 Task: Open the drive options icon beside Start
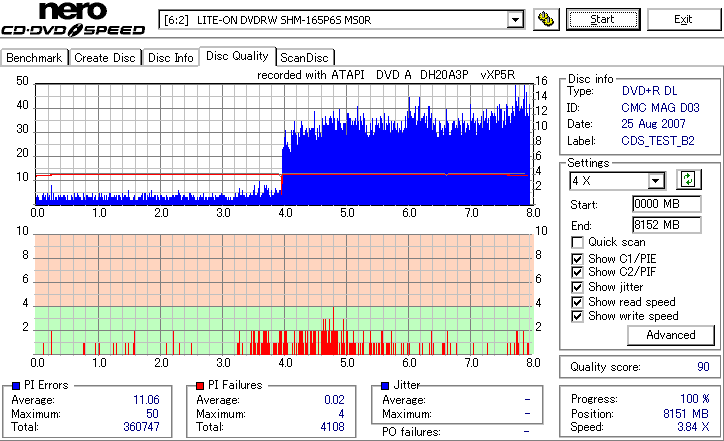[x=546, y=19]
